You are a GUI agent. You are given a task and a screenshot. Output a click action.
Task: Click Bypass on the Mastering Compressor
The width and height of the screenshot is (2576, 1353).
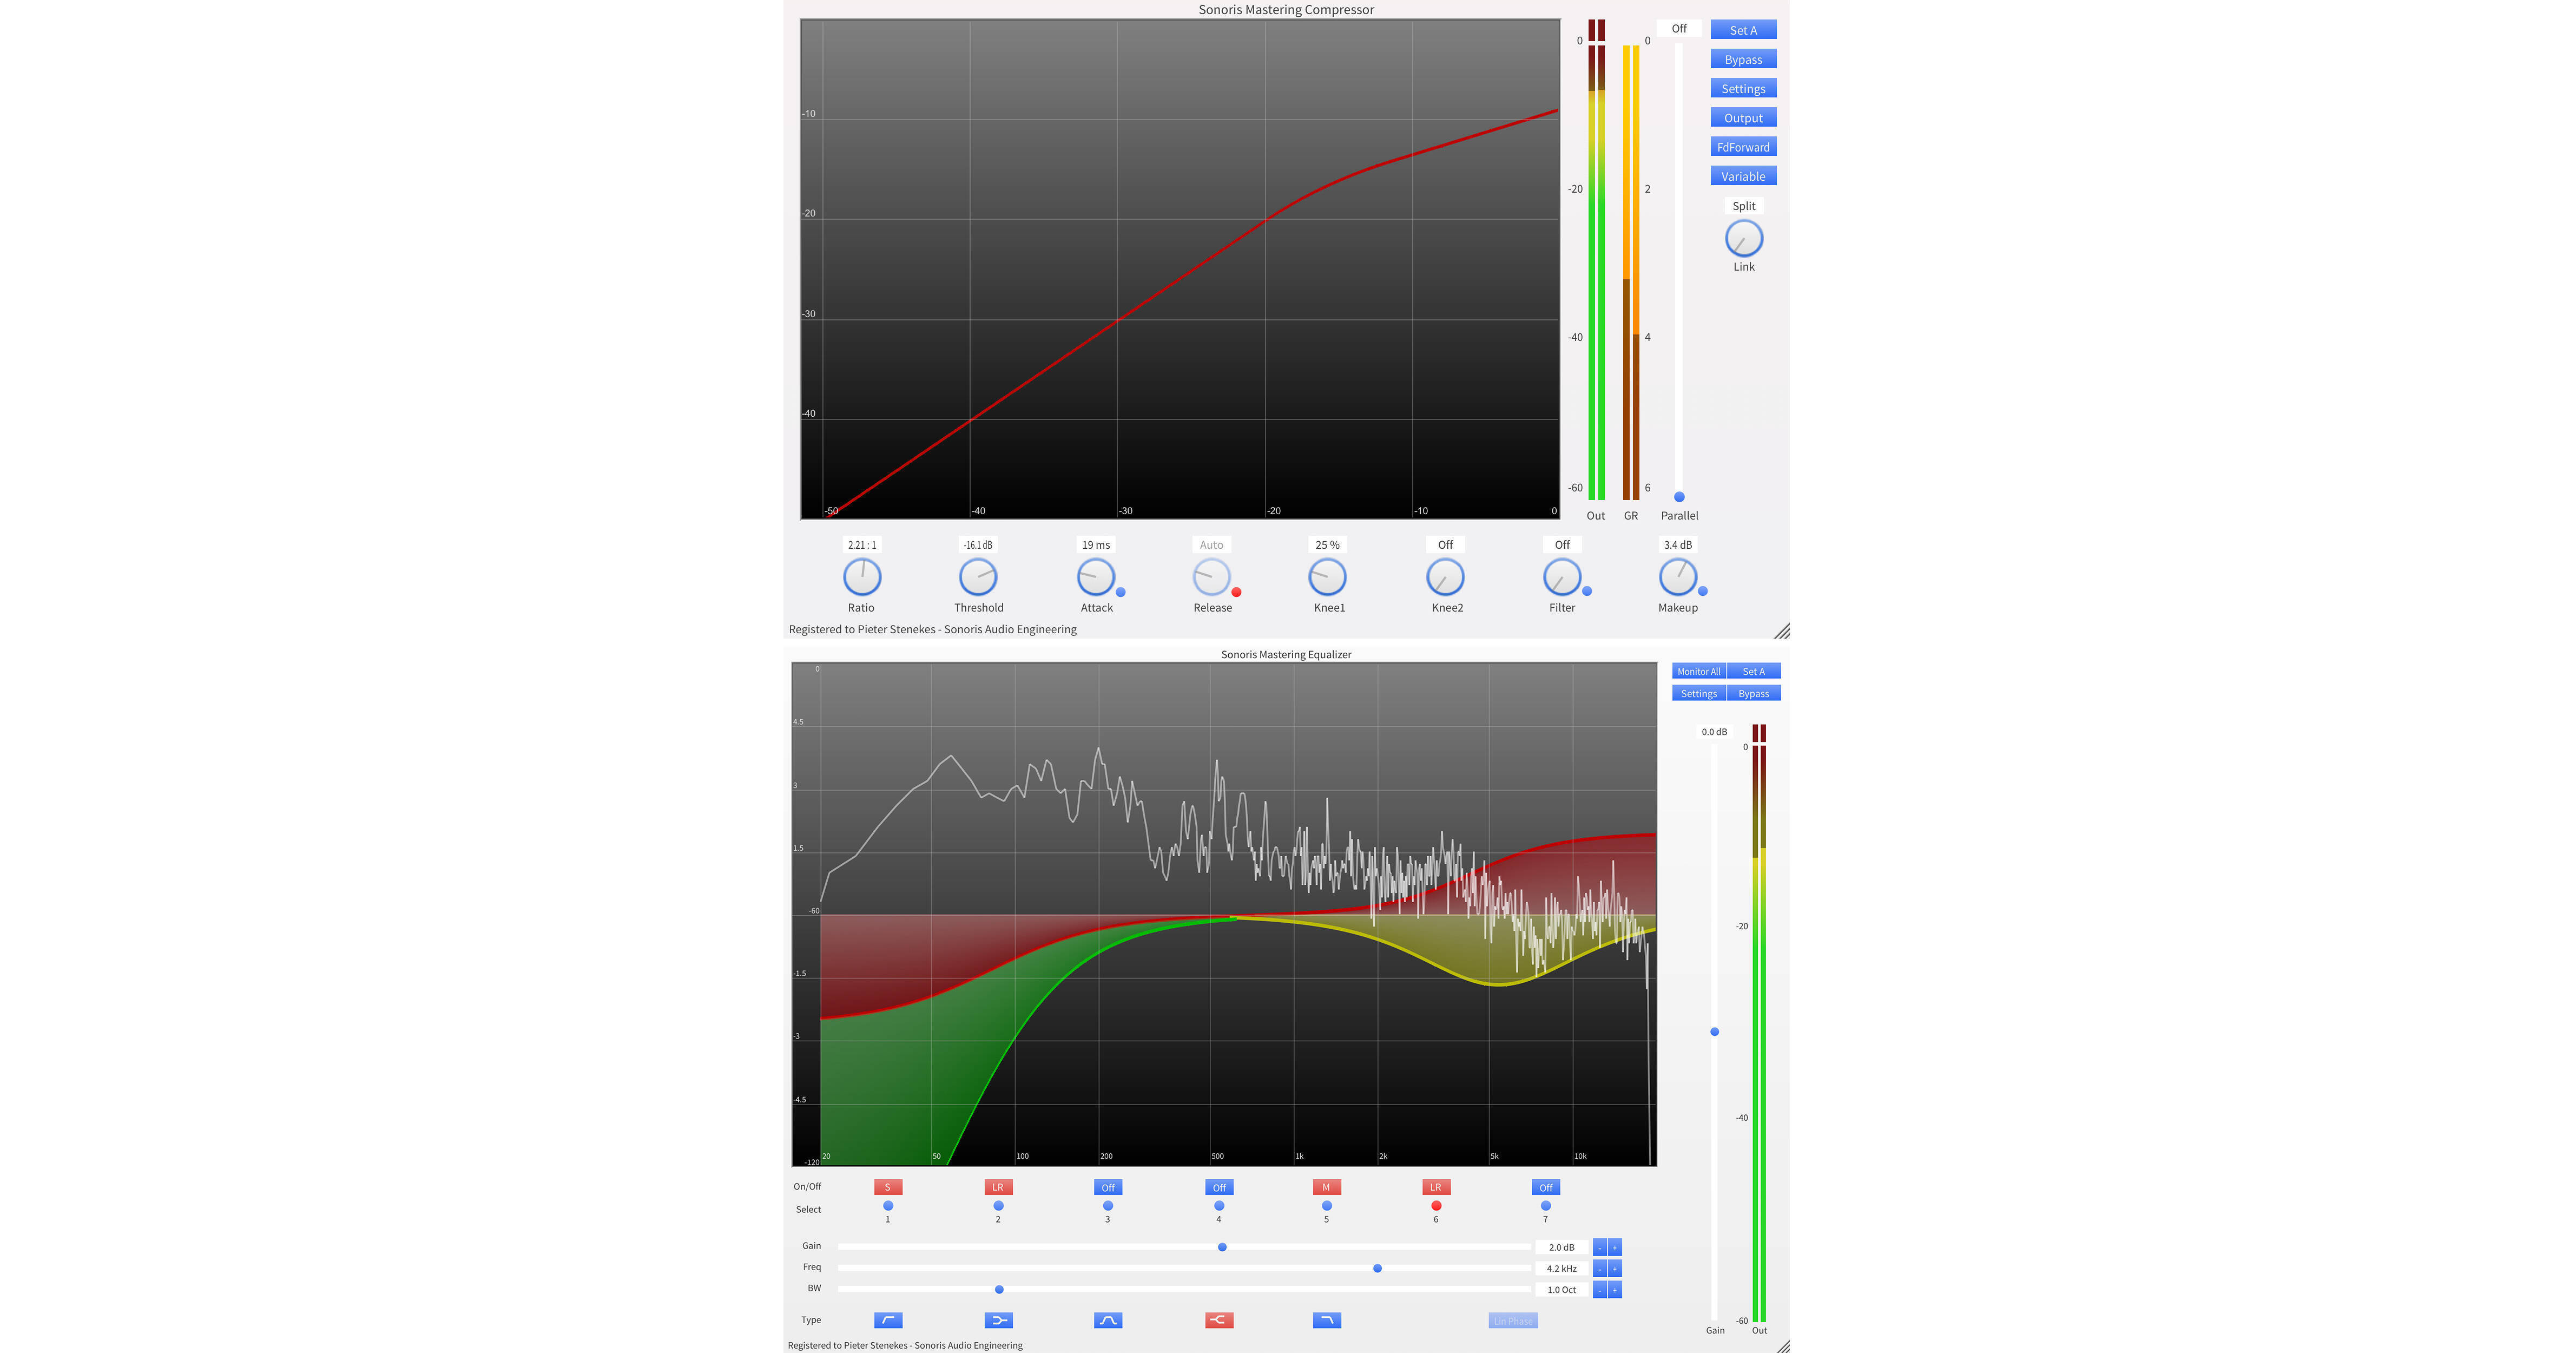click(x=1743, y=59)
